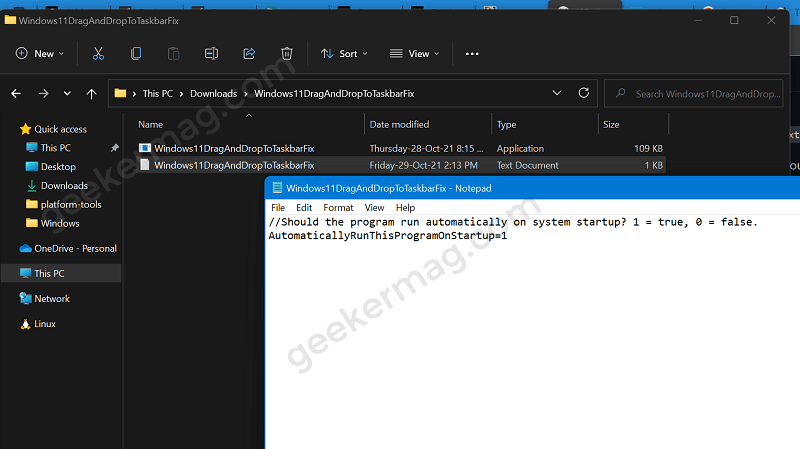Click the Copy icon in toolbar
Image resolution: width=800 pixels, height=449 pixels.
click(x=136, y=54)
